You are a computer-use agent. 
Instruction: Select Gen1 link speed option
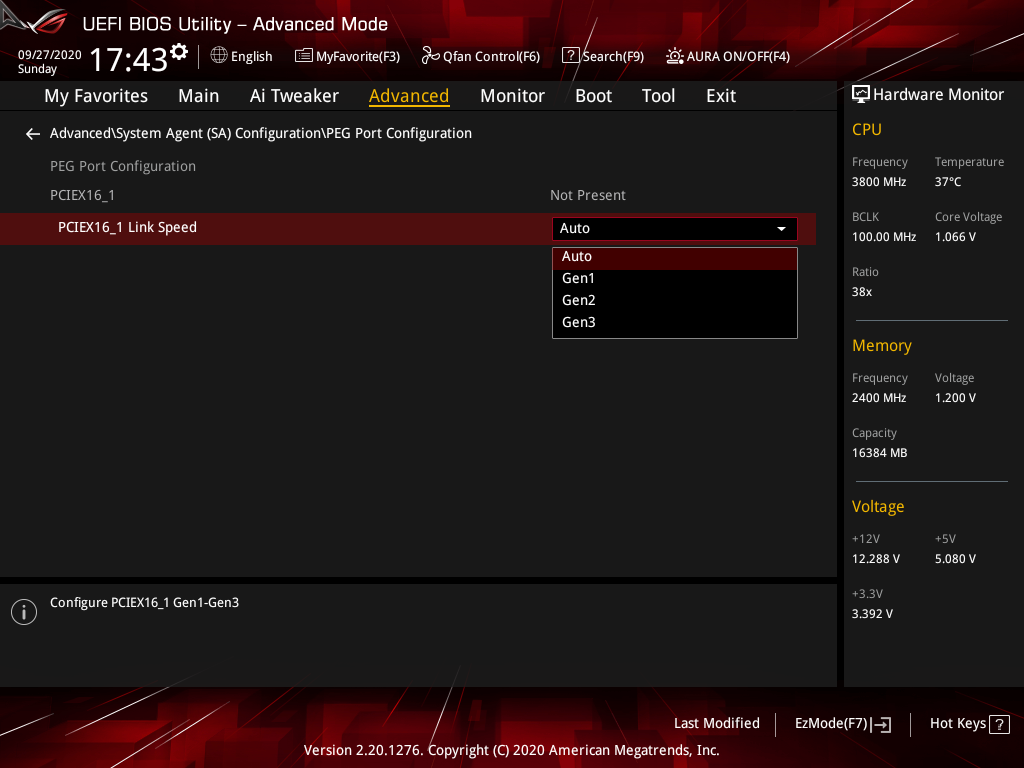(675, 279)
